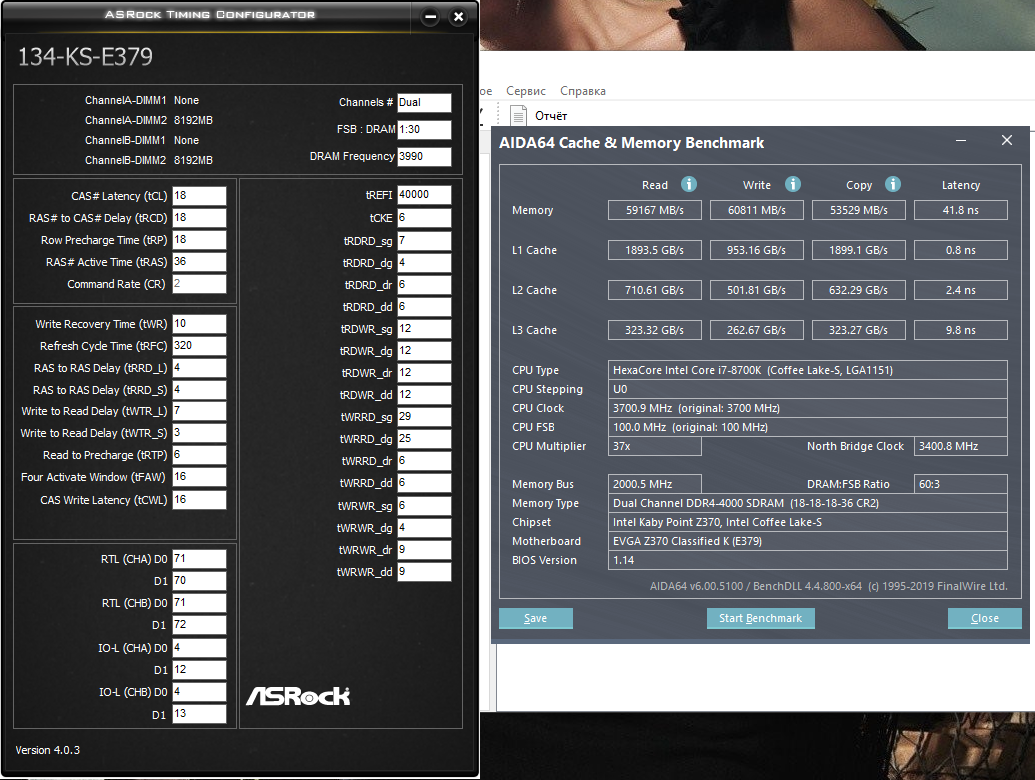Click the Write info icon in AIDA64

793,184
